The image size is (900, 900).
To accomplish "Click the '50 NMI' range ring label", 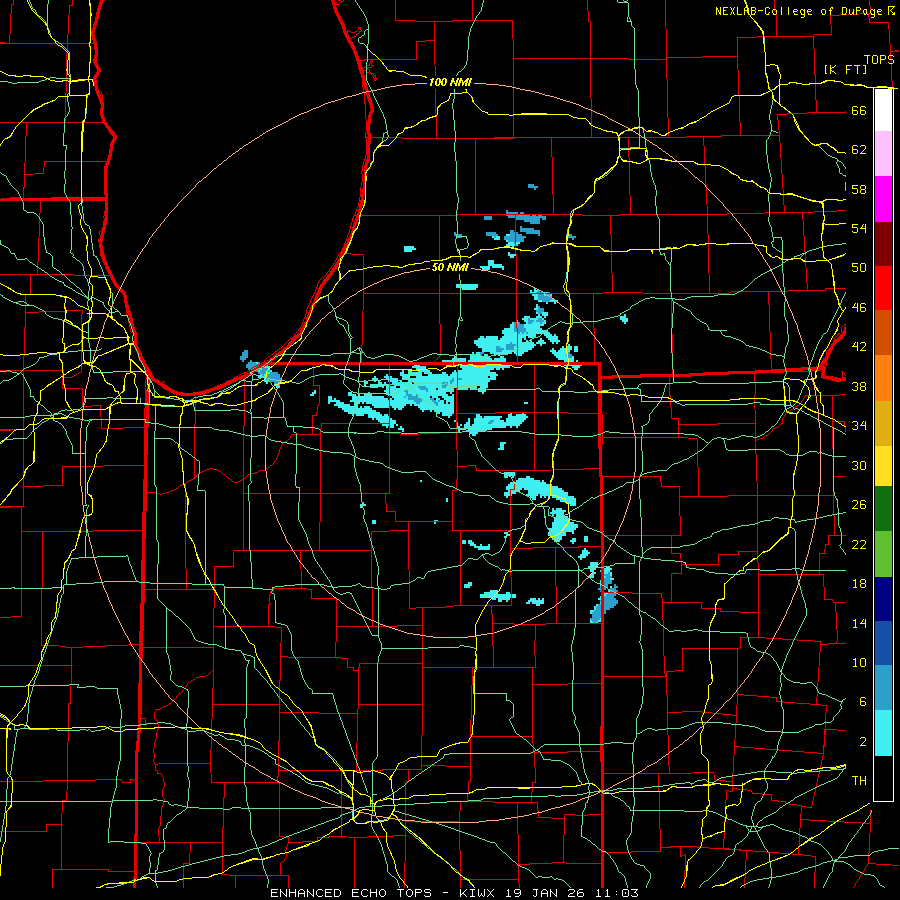I will (450, 267).
